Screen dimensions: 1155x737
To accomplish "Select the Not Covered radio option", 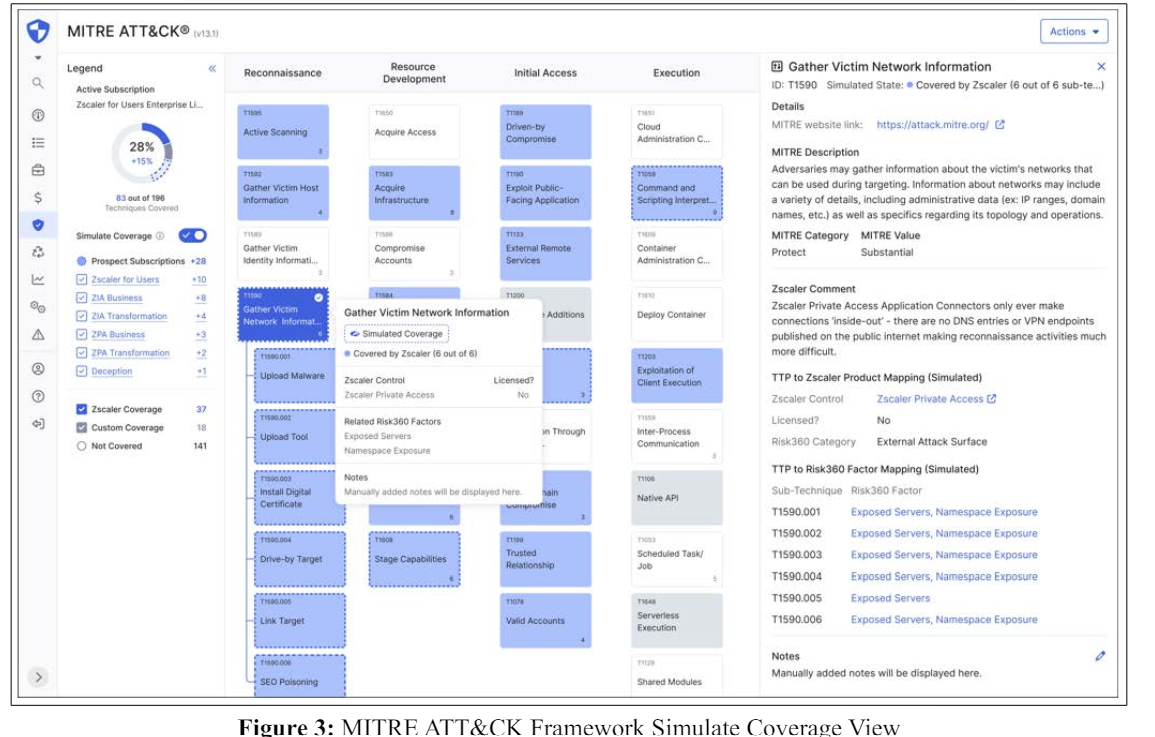I will 82,446.
